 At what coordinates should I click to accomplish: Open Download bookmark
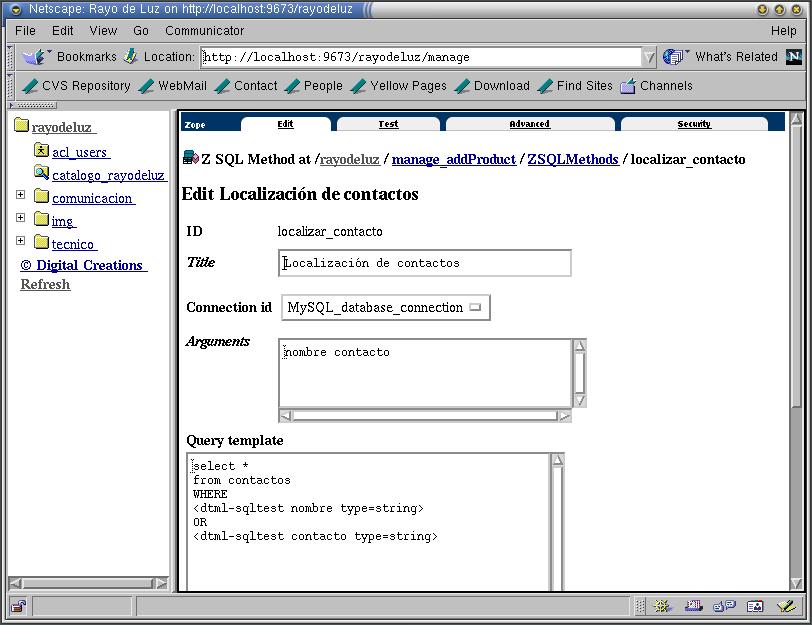coord(492,86)
